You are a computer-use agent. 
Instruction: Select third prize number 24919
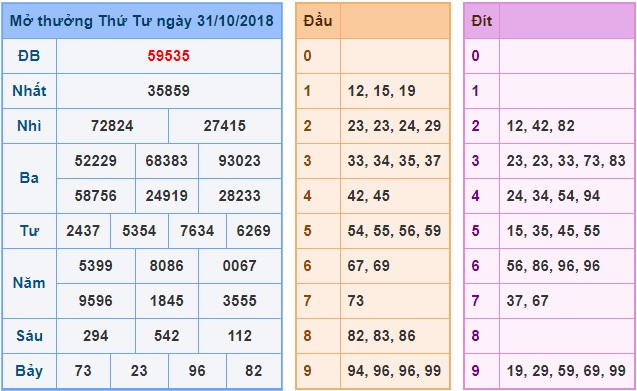click(167, 196)
